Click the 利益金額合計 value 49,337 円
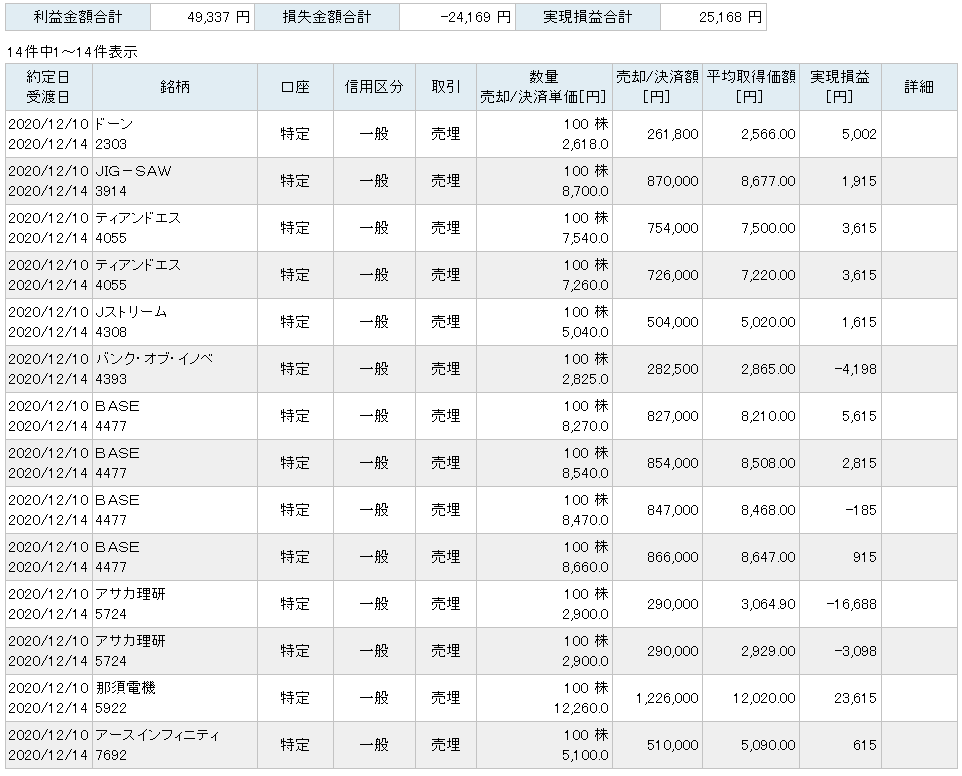The height and width of the screenshot is (776, 962). point(202,17)
